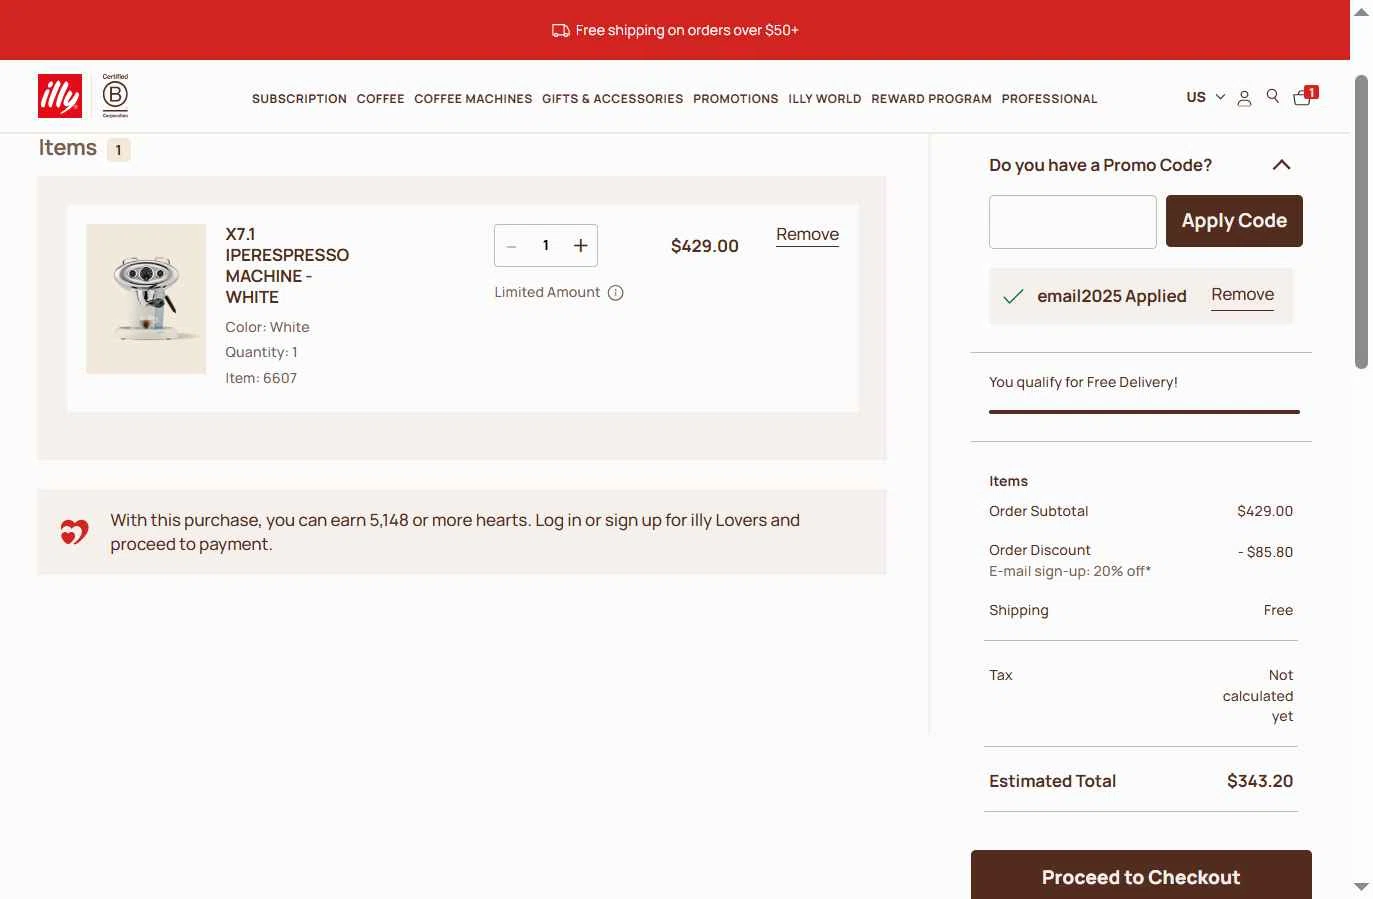This screenshot has height=899, width=1373.
Task: Click the scrollbar down arrow
Action: tap(1361, 887)
